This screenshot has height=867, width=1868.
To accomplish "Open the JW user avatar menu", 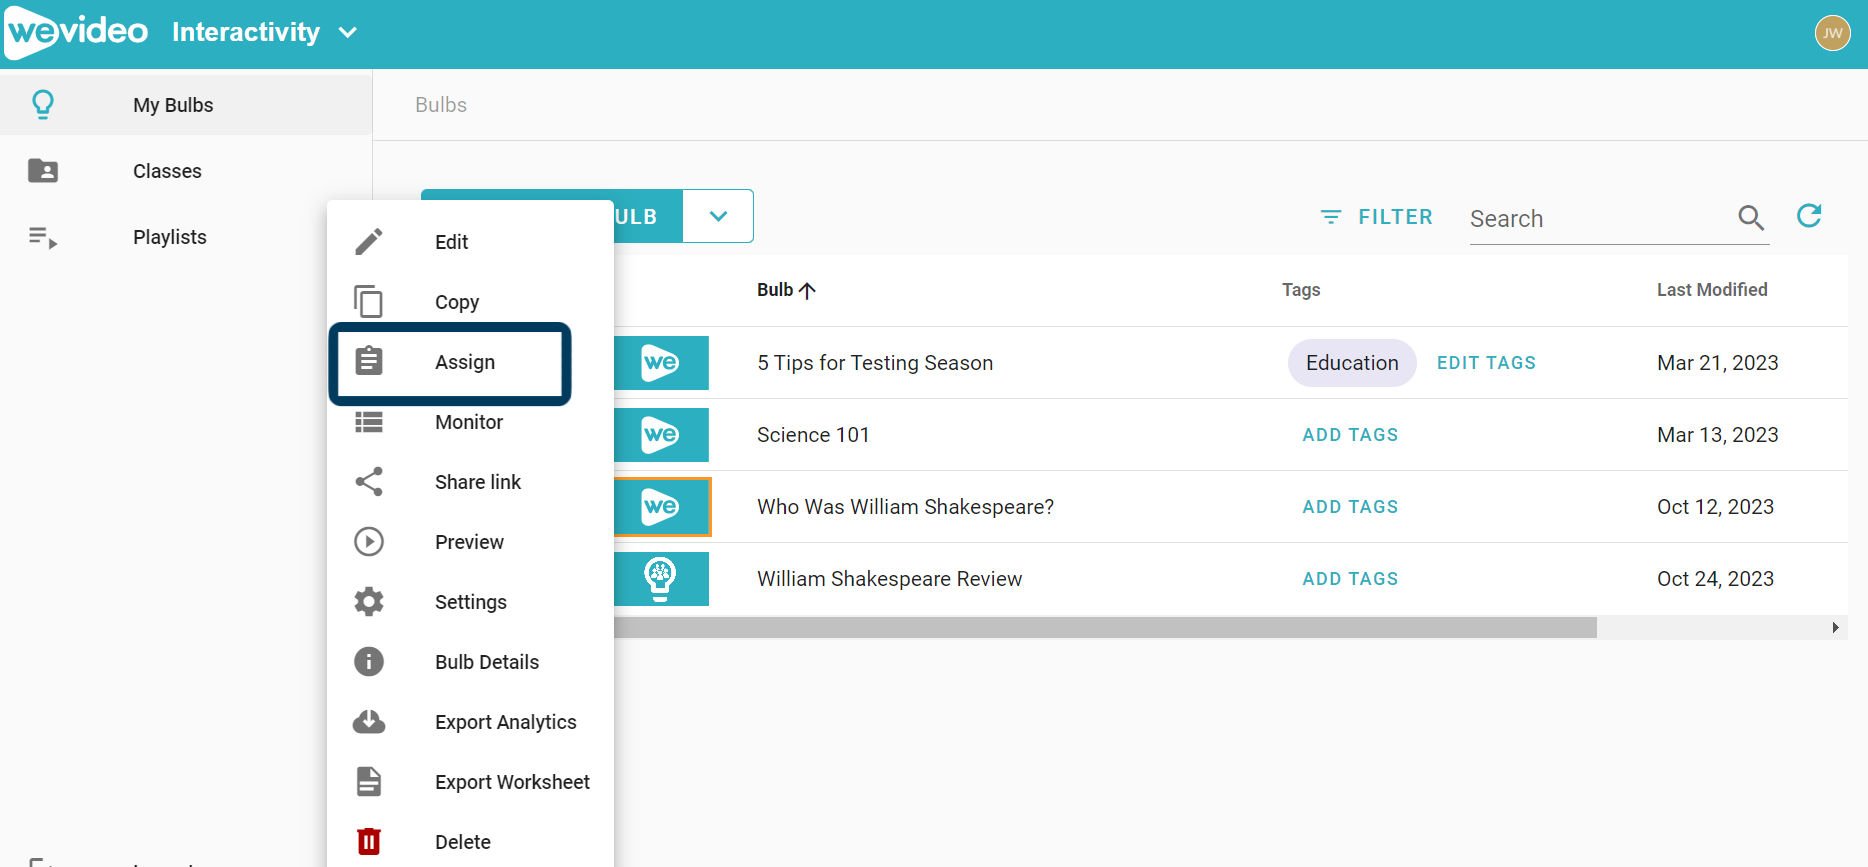I will [1832, 33].
